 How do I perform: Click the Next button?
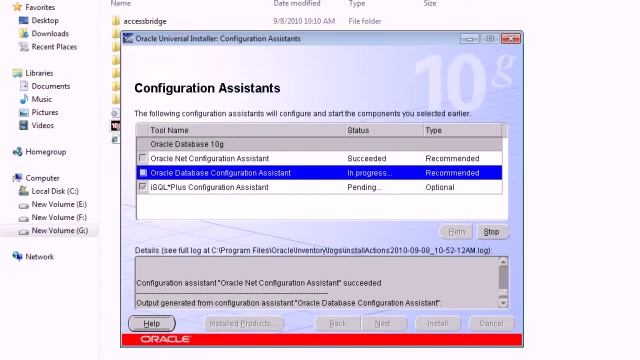coord(384,324)
